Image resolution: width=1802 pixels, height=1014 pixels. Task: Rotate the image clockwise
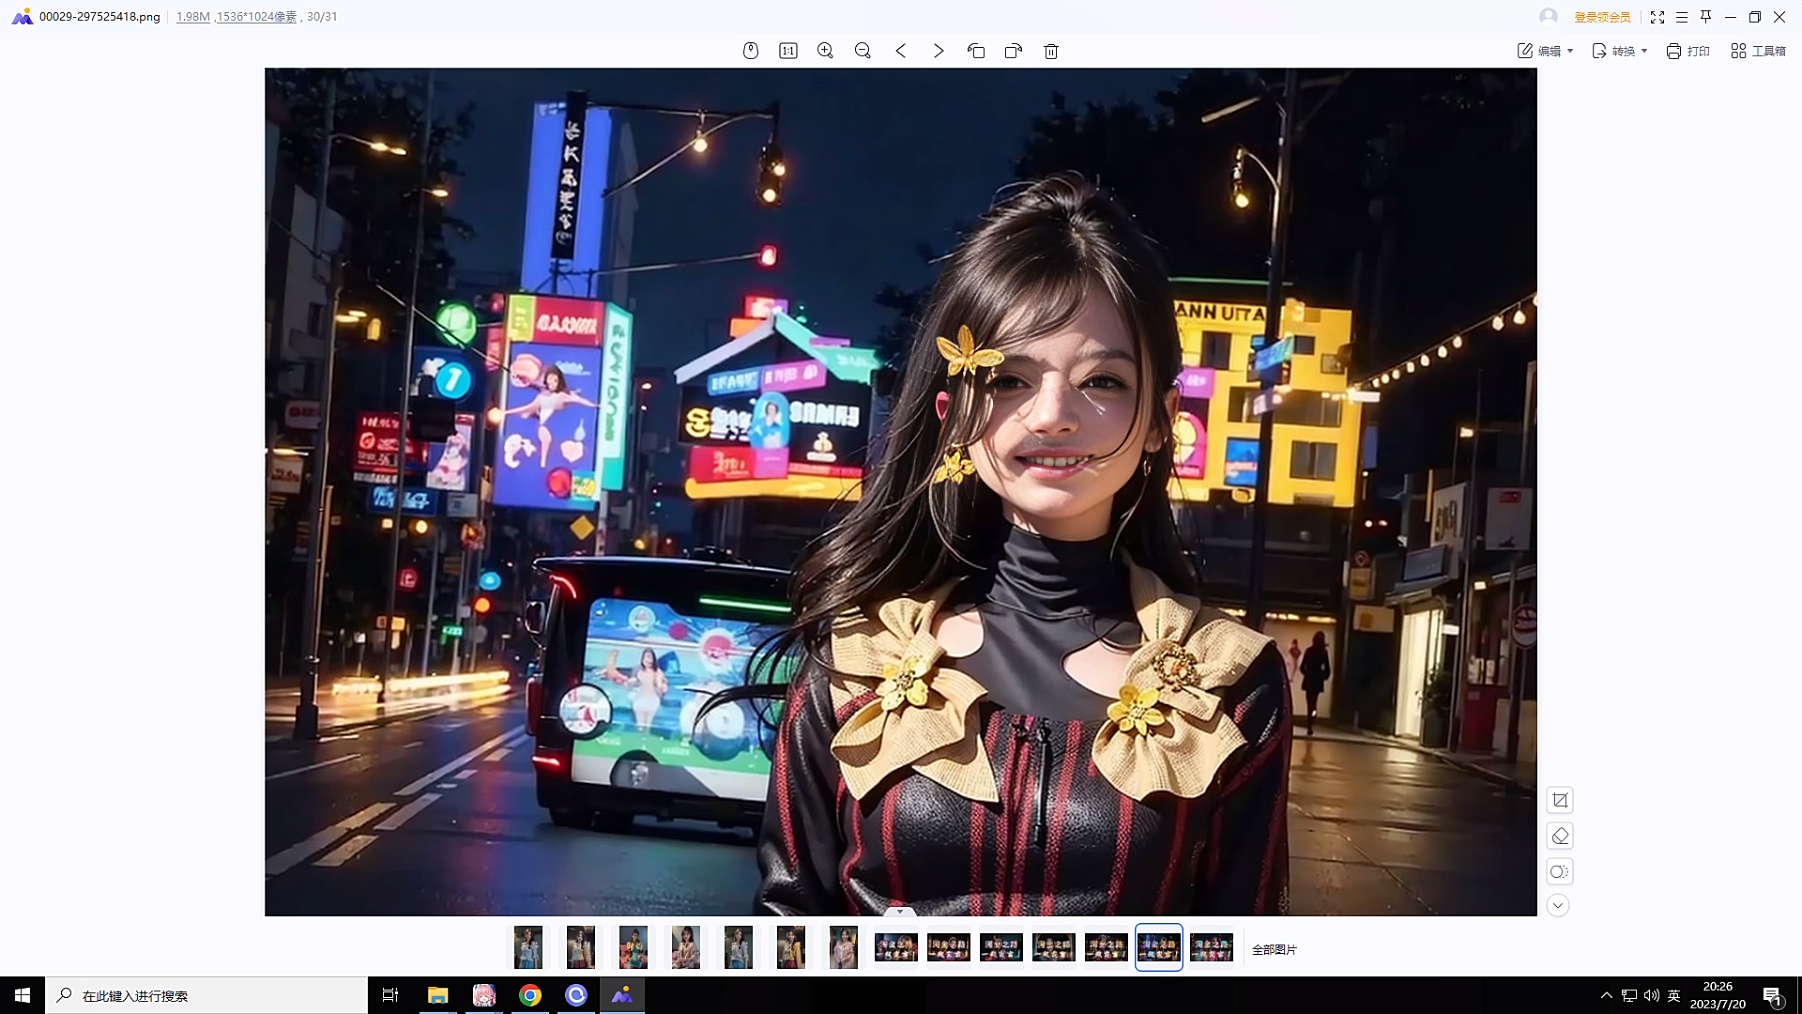pos(1013,51)
